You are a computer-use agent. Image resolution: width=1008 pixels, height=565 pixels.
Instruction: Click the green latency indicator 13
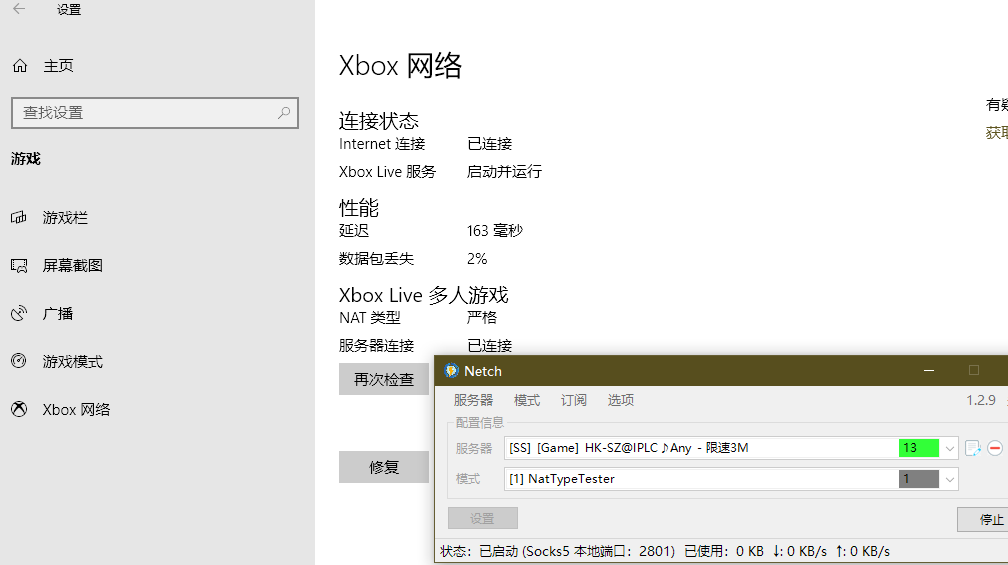[x=919, y=448]
